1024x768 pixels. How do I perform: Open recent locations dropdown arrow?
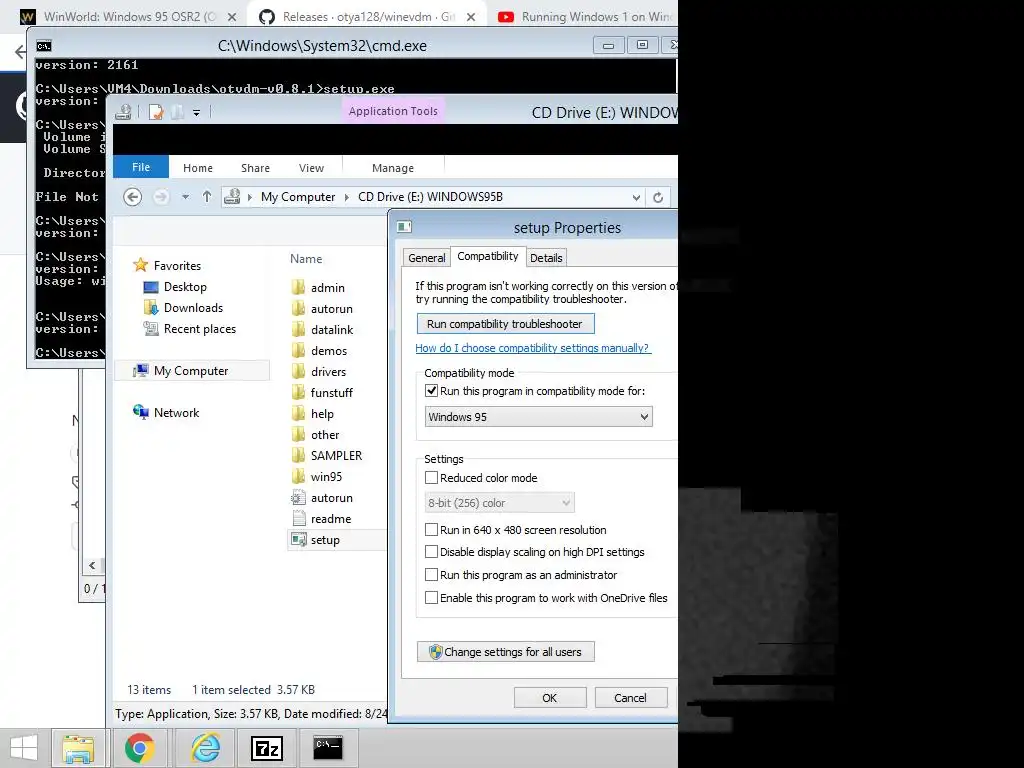click(185, 197)
